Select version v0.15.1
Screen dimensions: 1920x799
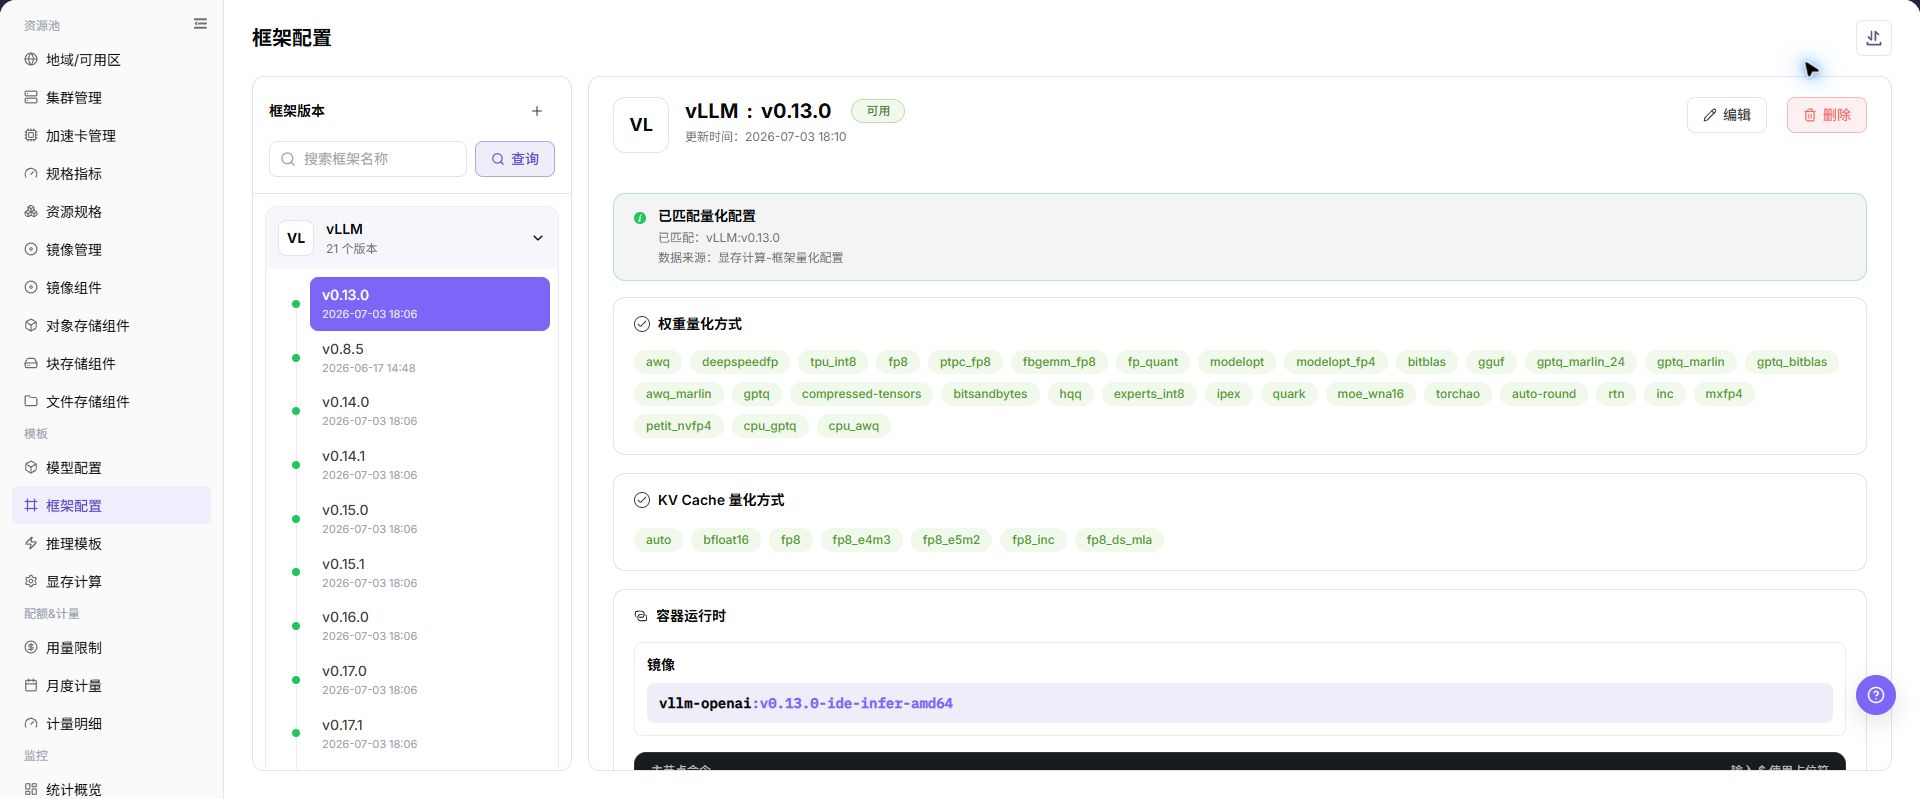[x=430, y=573]
